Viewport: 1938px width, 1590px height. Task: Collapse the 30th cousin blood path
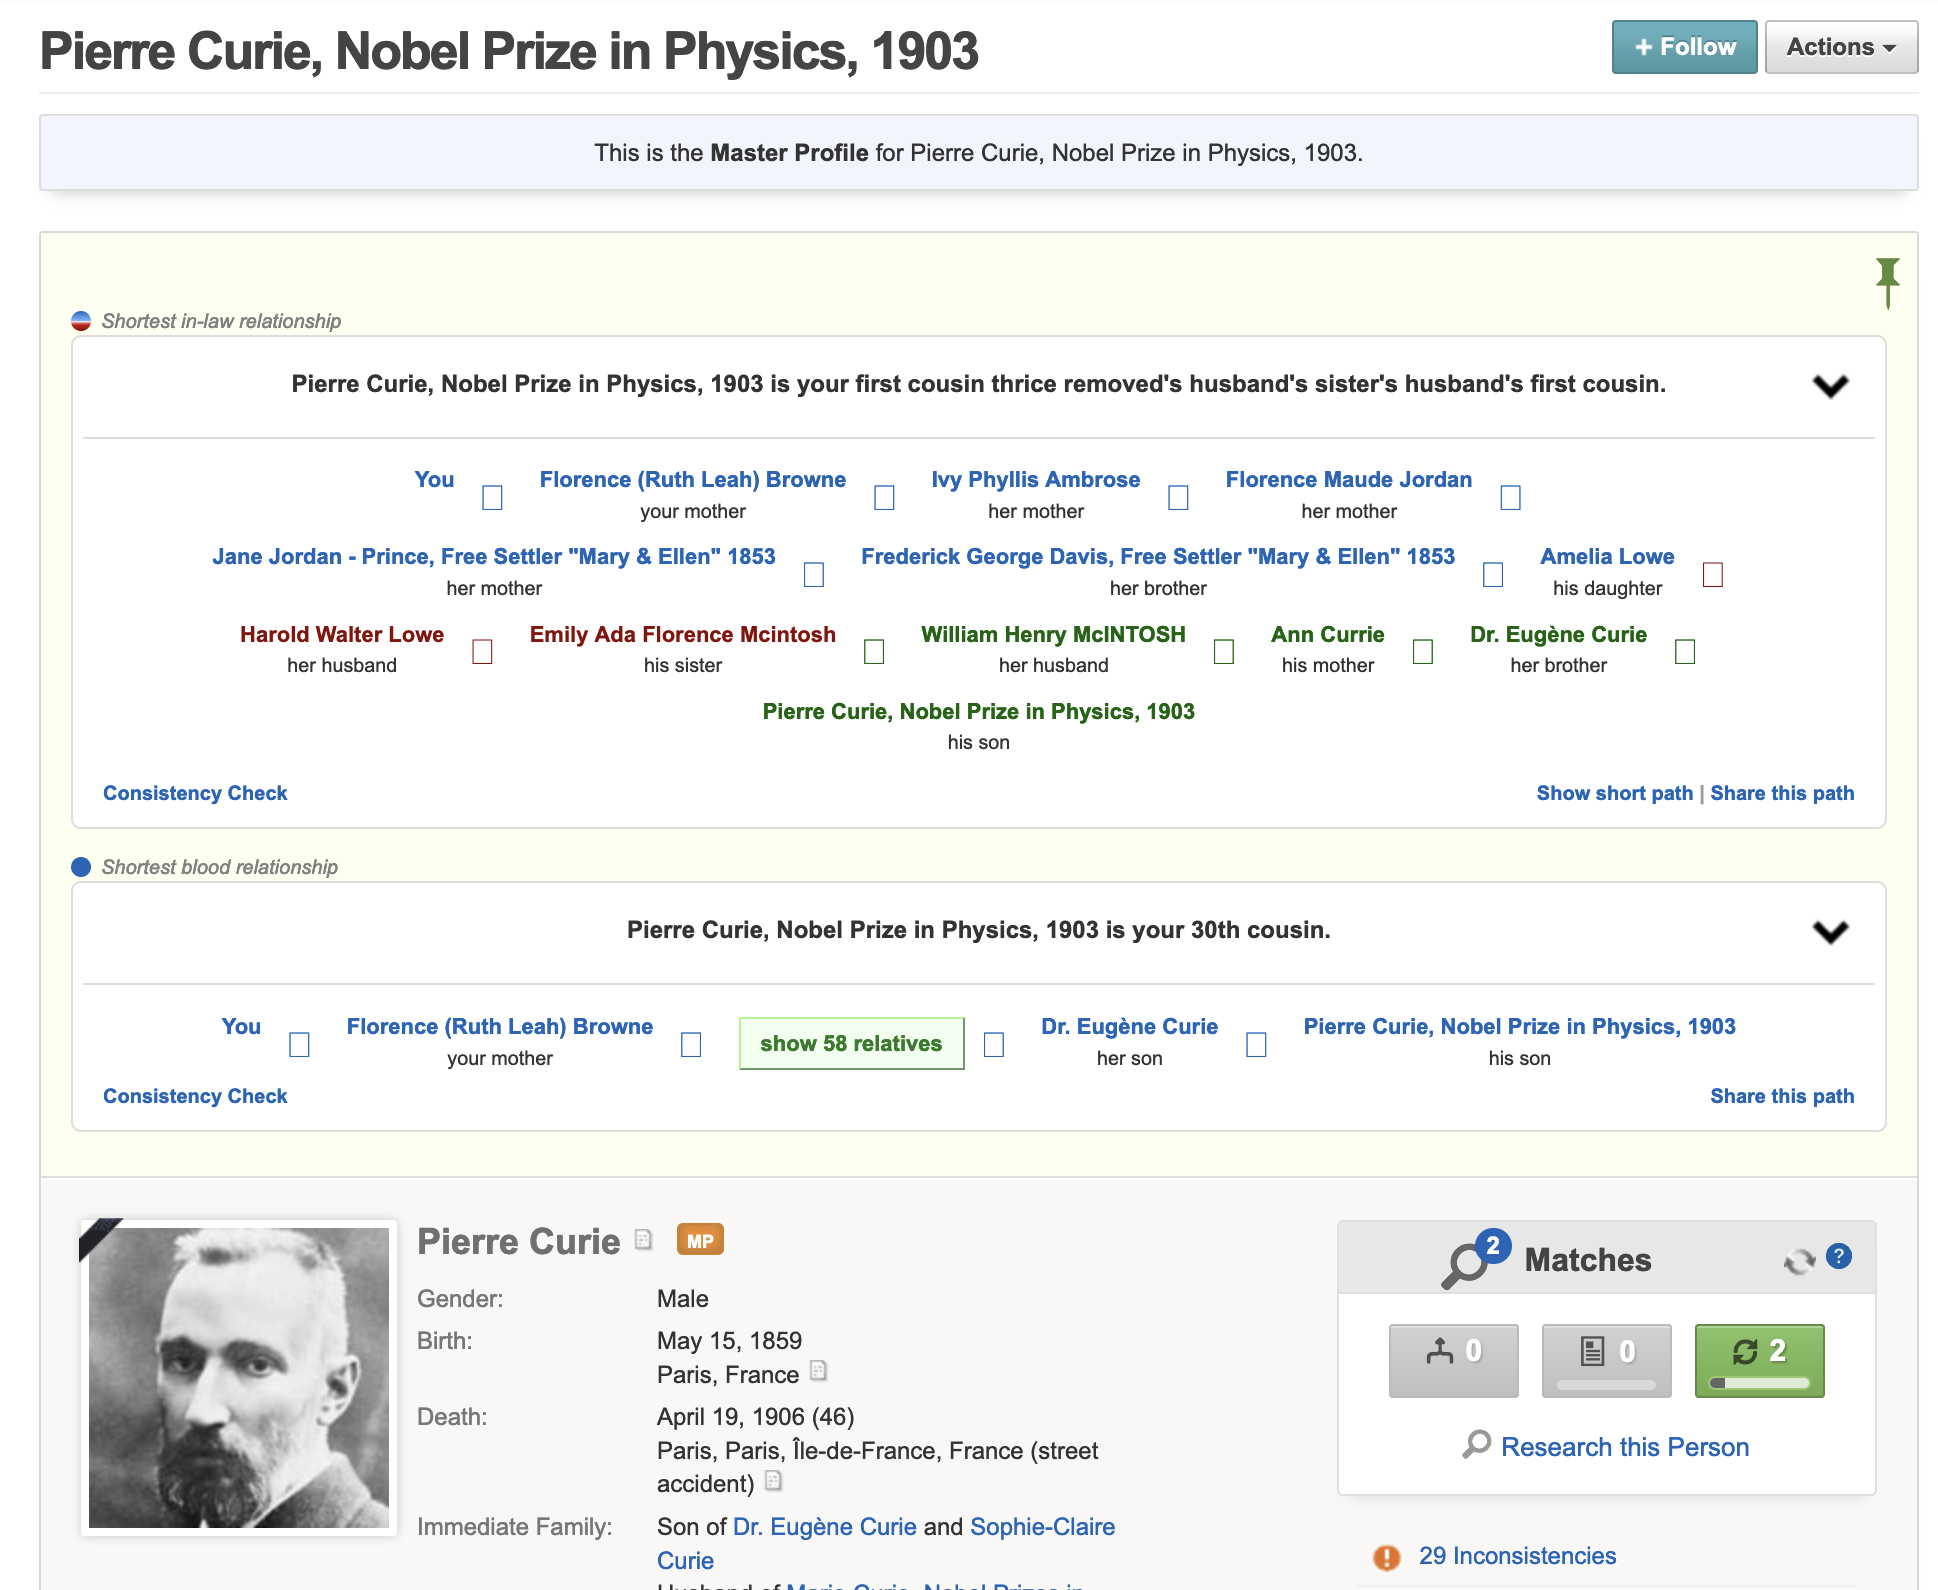click(x=1830, y=932)
